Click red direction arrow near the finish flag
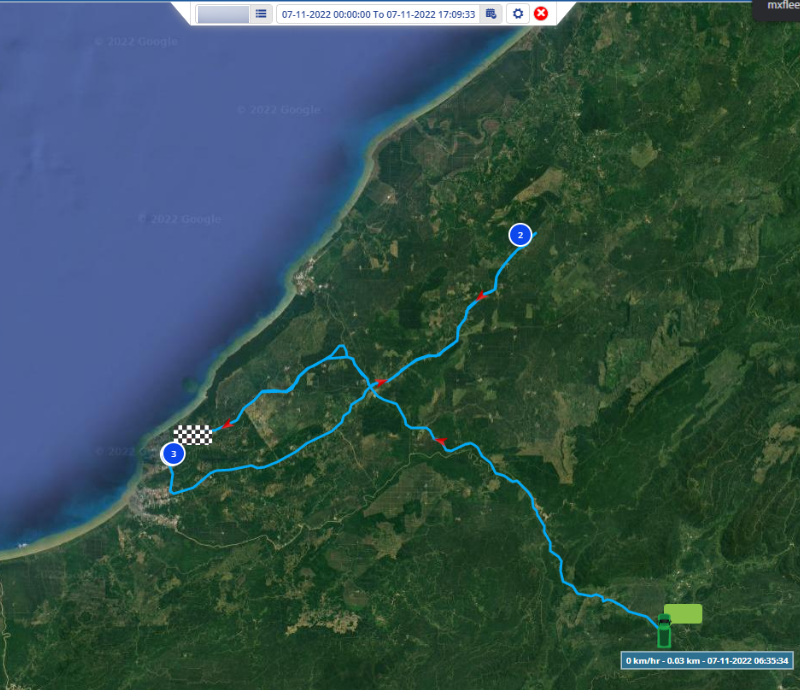800x690 pixels. [227, 425]
